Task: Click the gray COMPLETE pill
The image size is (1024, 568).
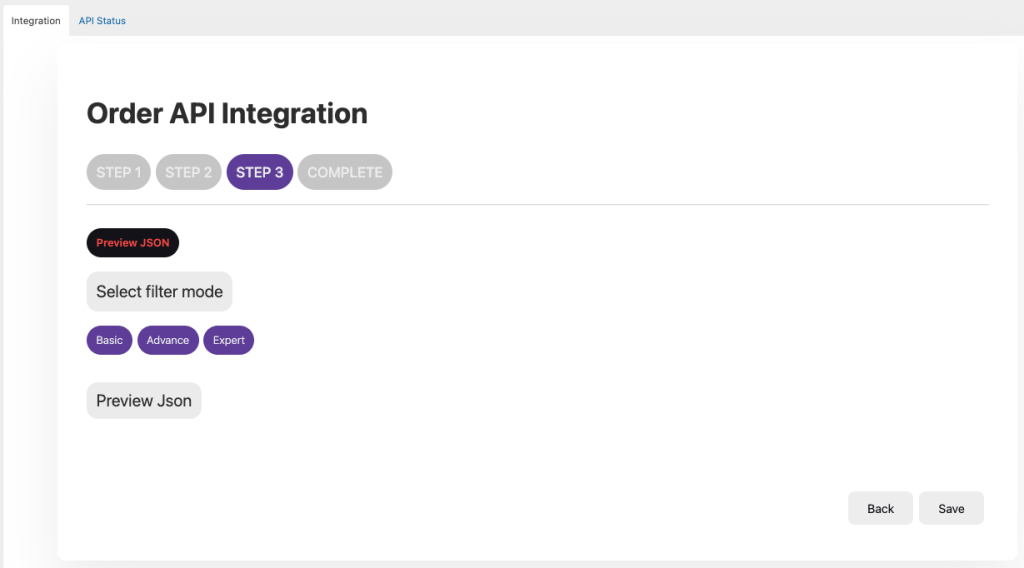Action: pos(344,172)
